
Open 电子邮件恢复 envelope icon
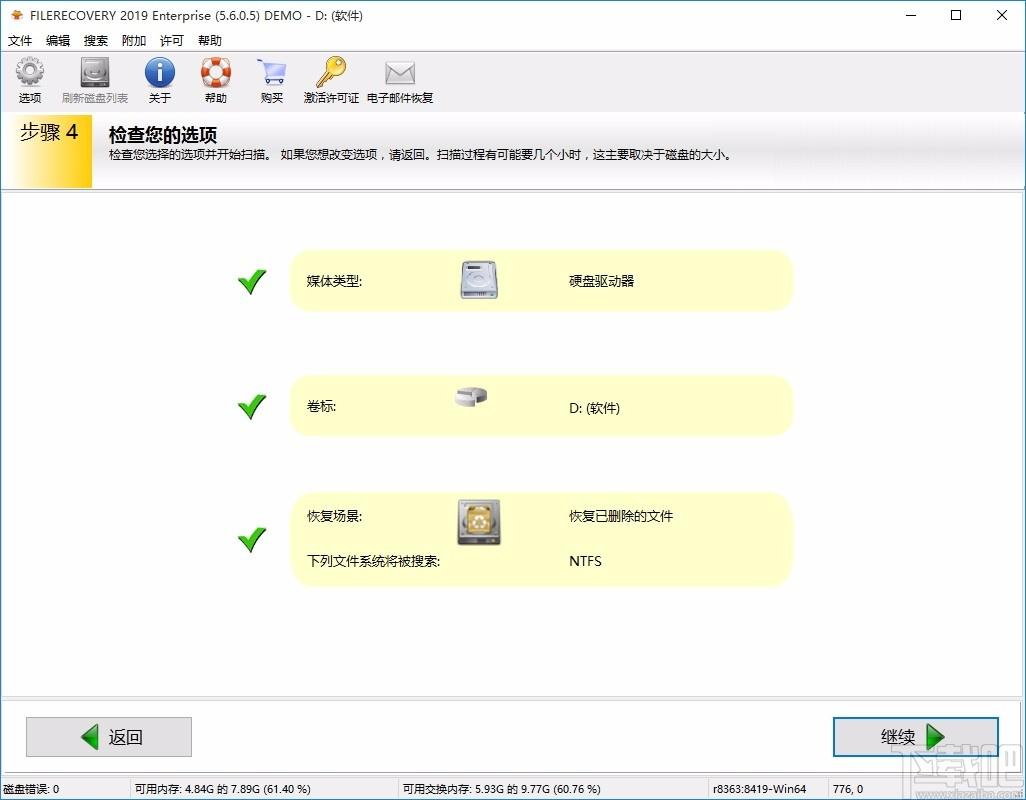[400, 73]
